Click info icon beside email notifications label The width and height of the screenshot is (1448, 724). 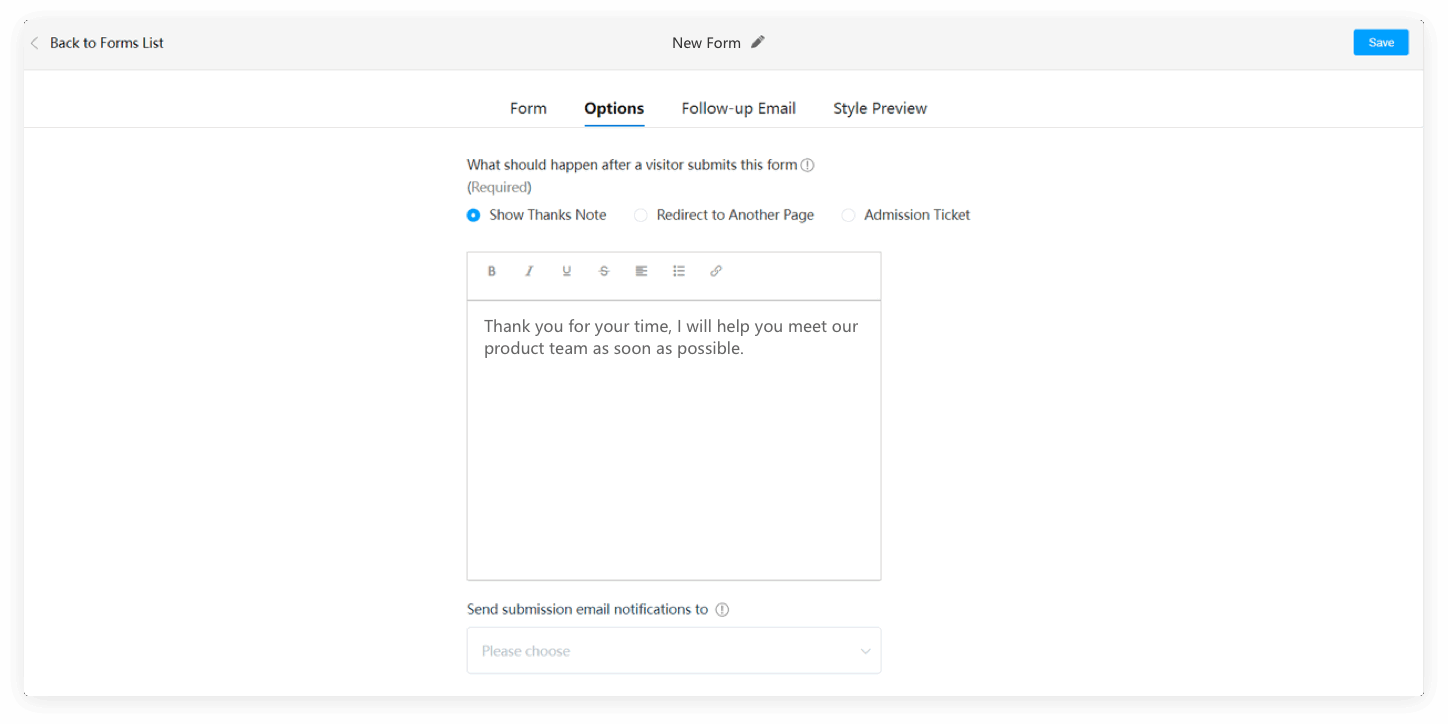(722, 610)
